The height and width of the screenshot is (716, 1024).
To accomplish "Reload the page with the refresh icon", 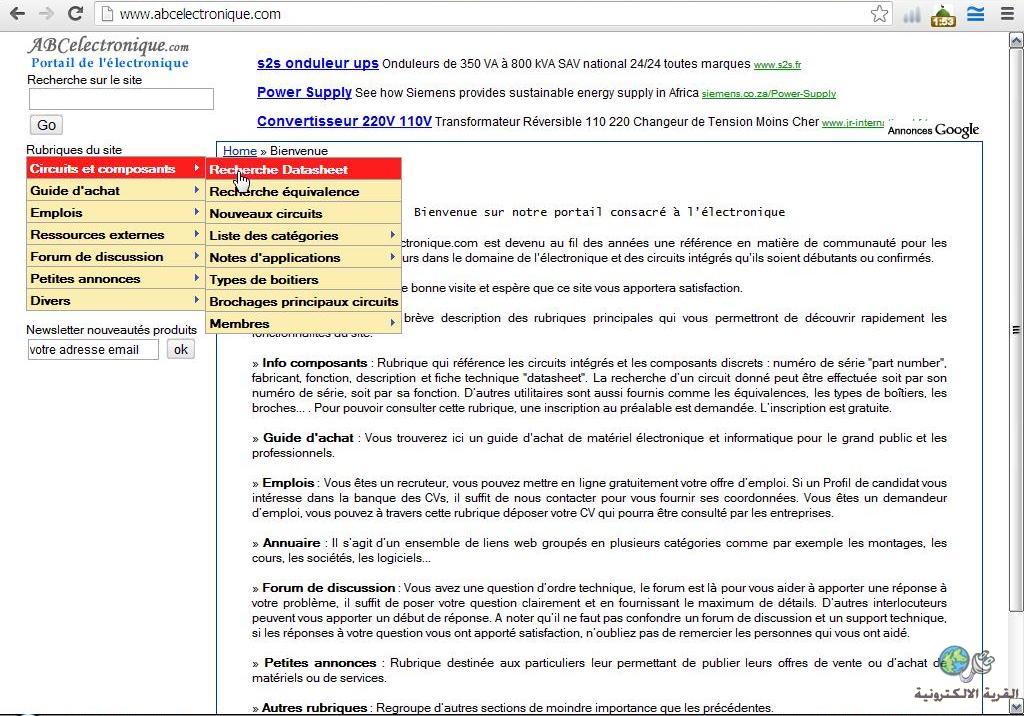I will [x=76, y=14].
